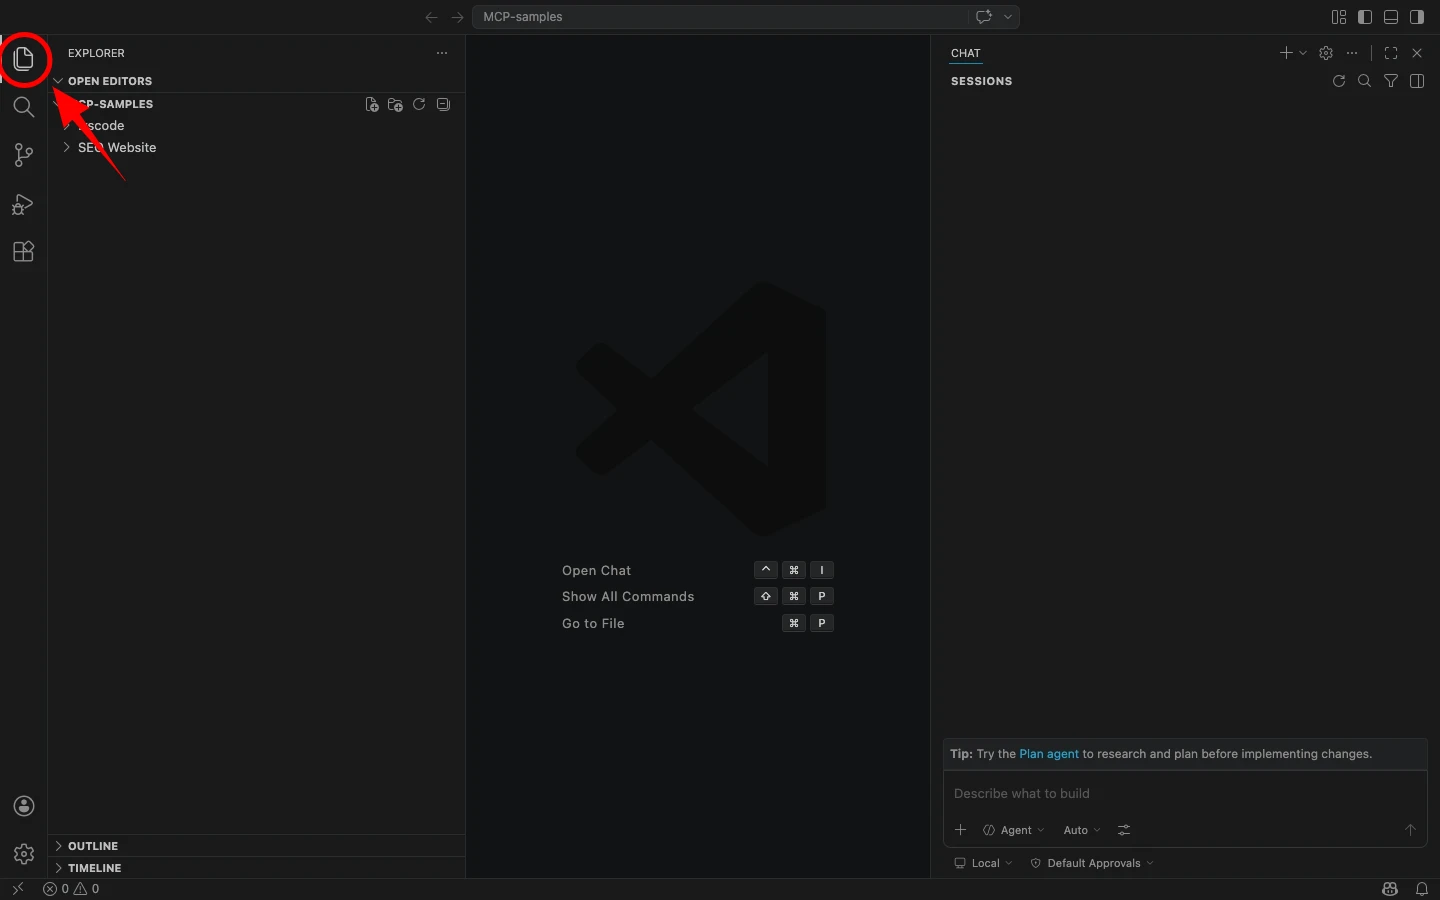Refresh the Explorer file tree

(x=420, y=104)
